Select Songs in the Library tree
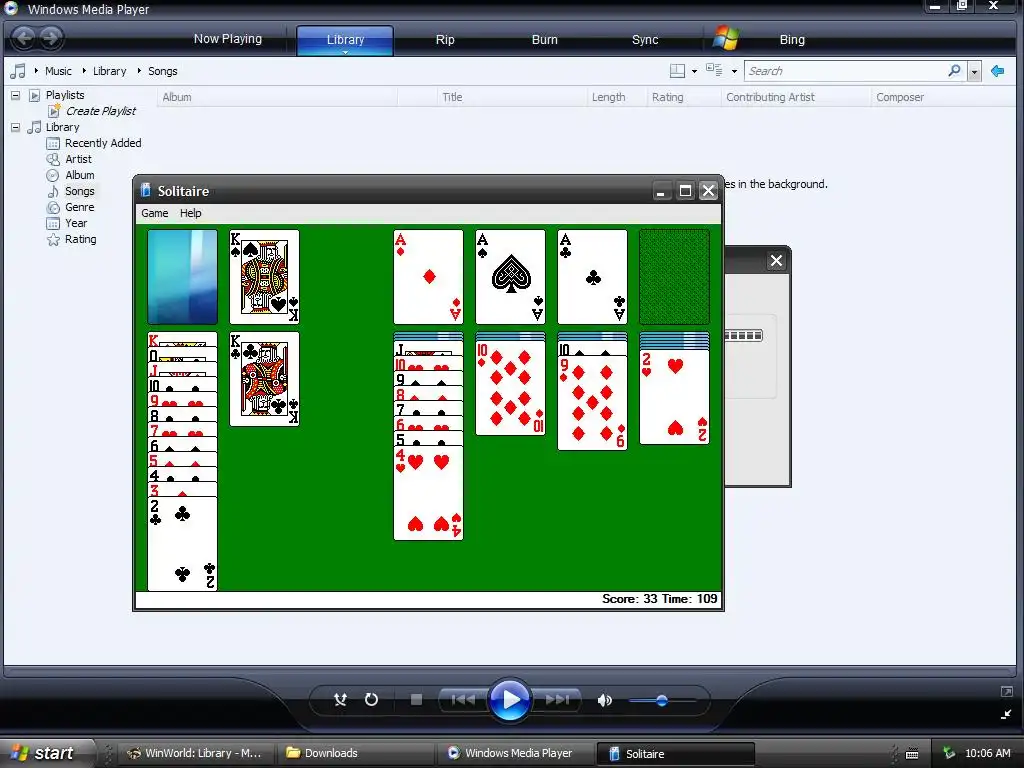This screenshot has height=768, width=1024. (80, 191)
